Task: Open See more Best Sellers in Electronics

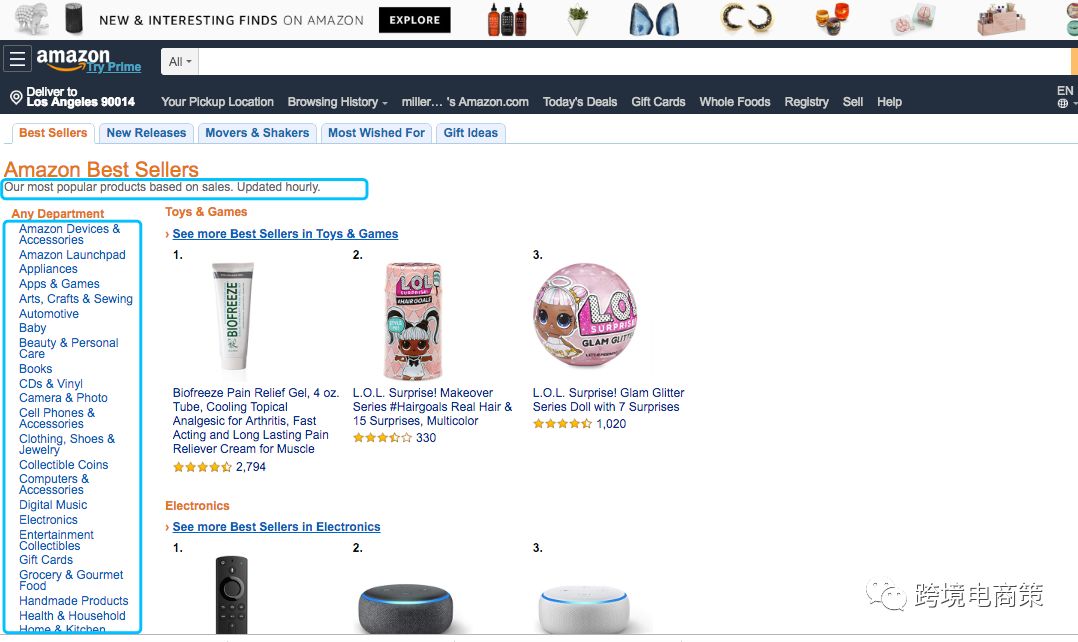Action: (276, 527)
